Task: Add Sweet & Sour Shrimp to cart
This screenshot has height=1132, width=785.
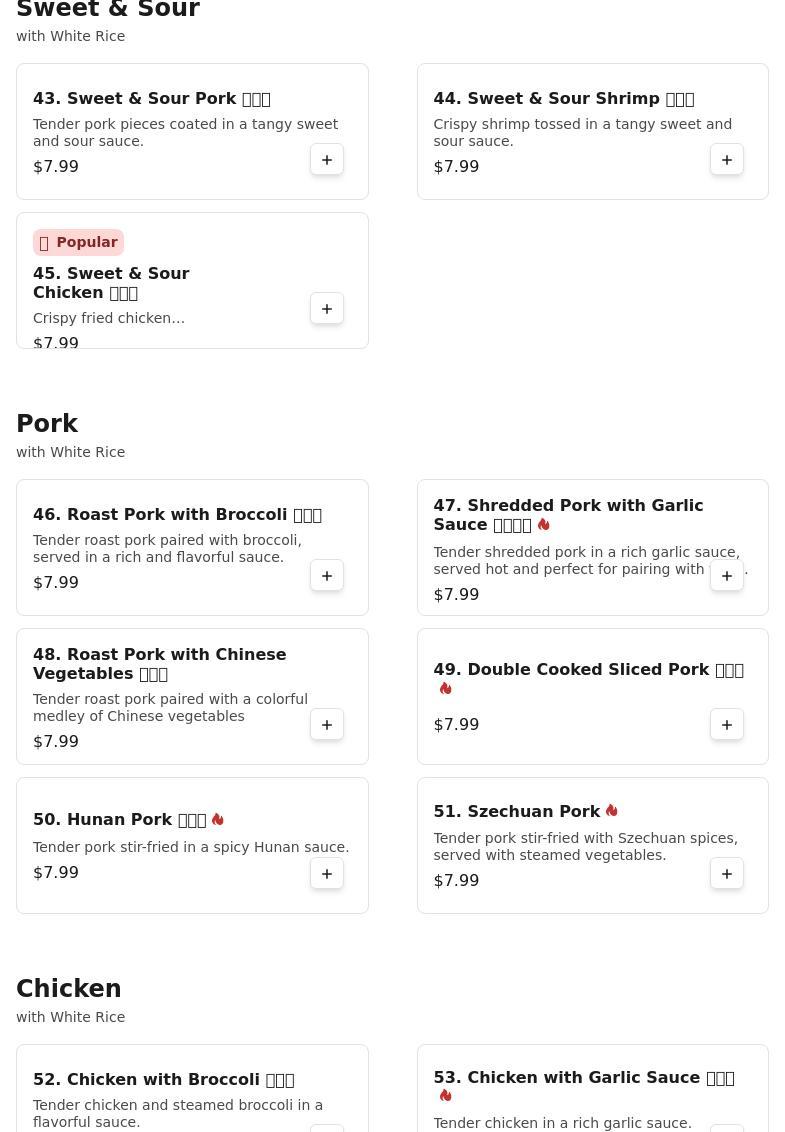Action: coord(727,160)
